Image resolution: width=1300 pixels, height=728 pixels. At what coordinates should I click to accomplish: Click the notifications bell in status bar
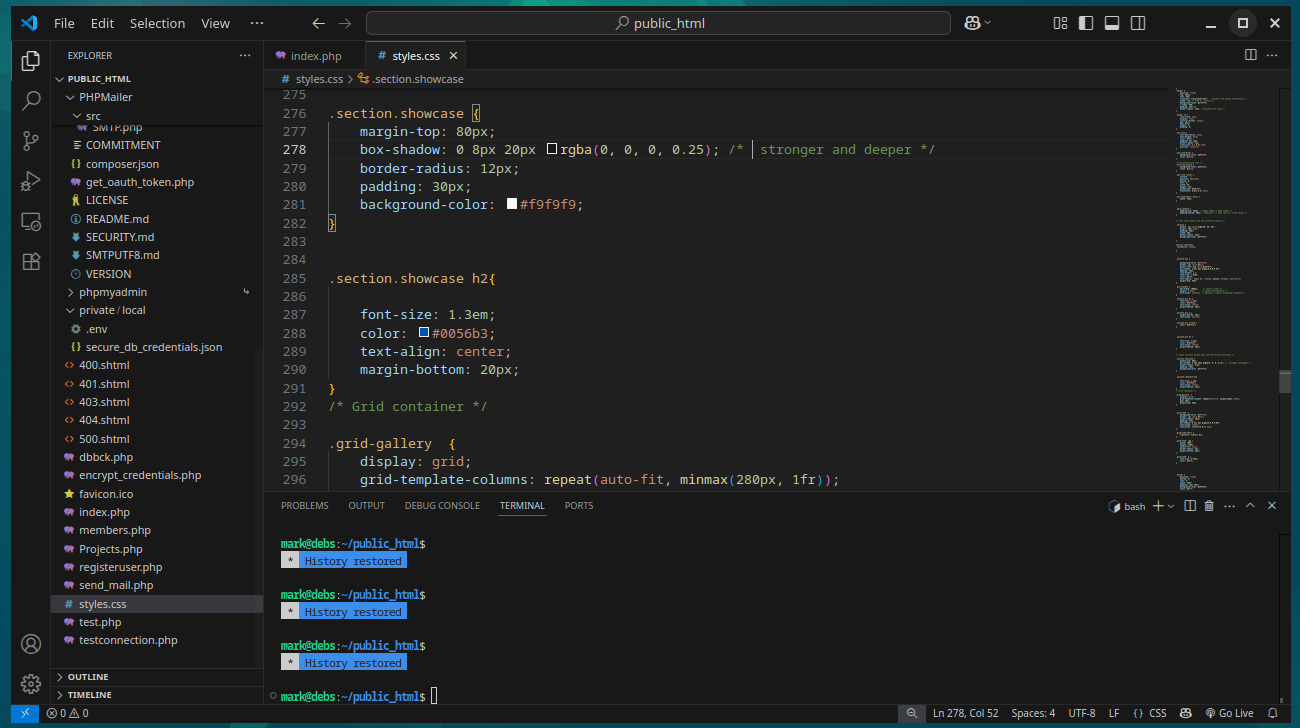(x=1272, y=713)
